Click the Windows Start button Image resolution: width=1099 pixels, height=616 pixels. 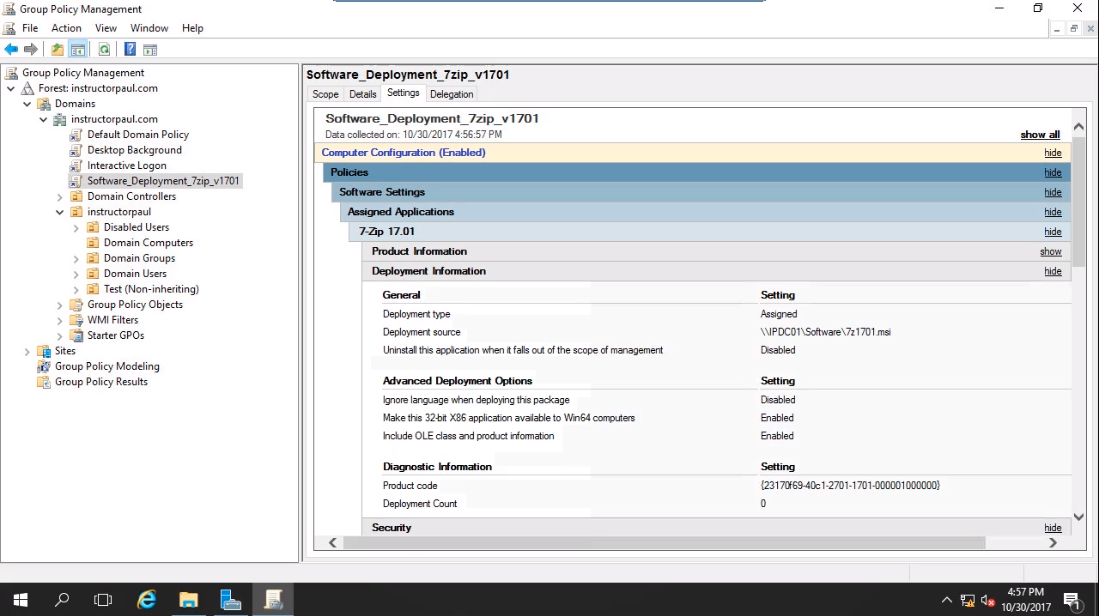pyautogui.click(x=20, y=599)
